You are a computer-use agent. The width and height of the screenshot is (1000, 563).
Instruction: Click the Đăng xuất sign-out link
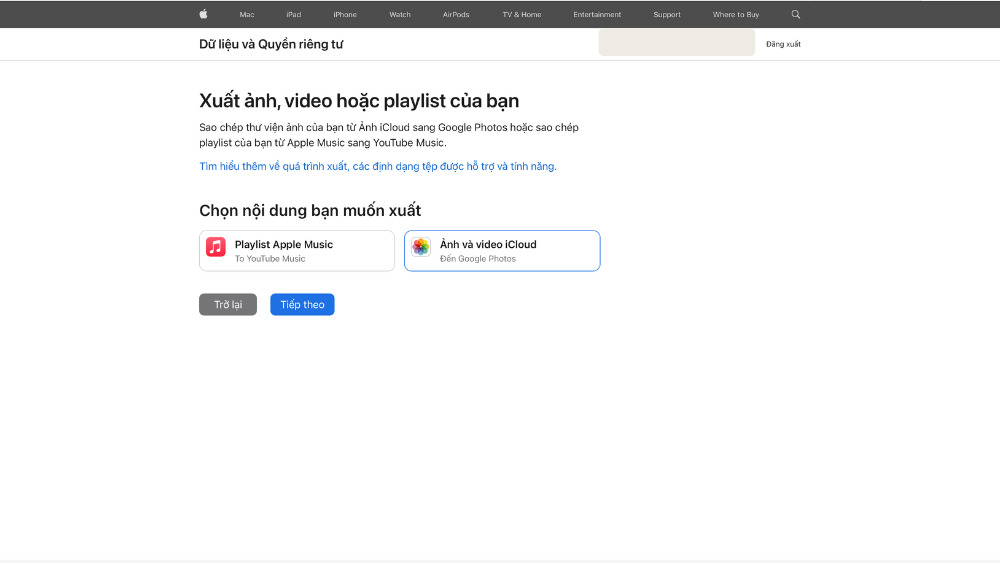tap(783, 44)
